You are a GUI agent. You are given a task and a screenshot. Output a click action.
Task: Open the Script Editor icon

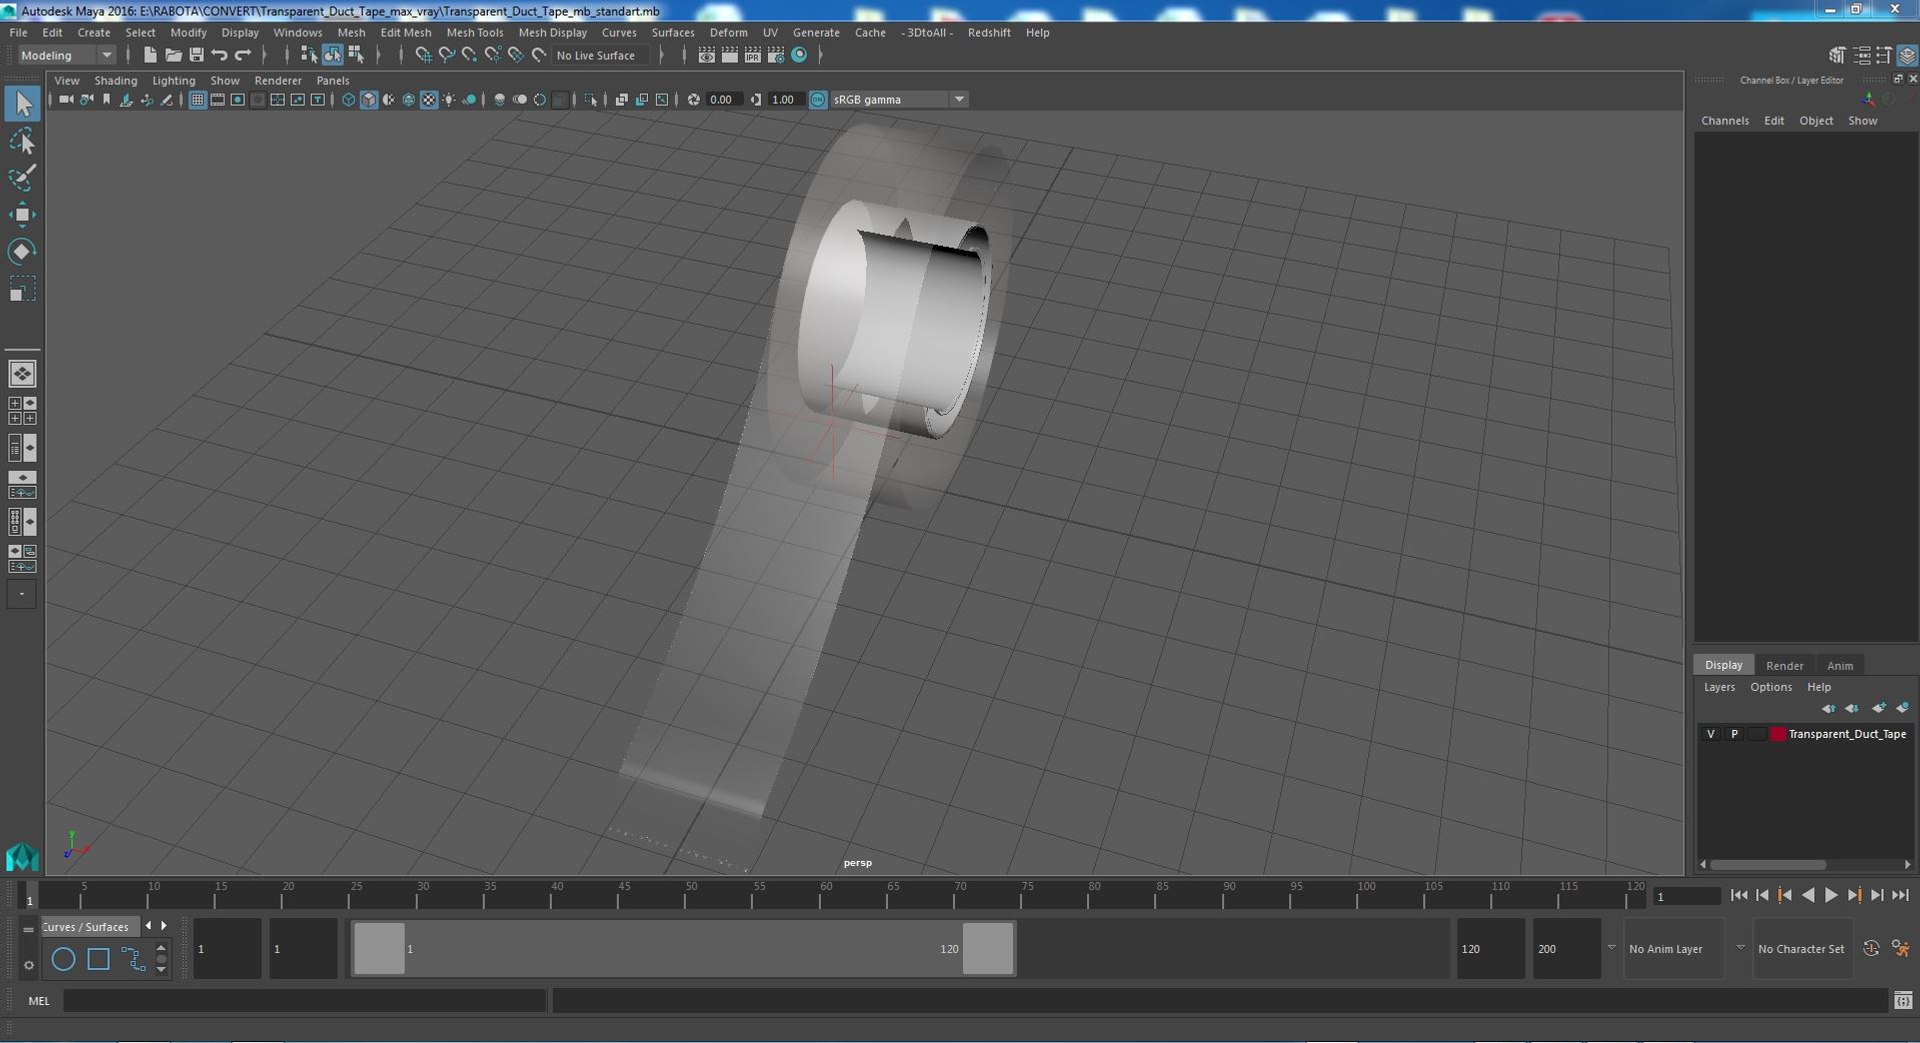(1903, 1000)
